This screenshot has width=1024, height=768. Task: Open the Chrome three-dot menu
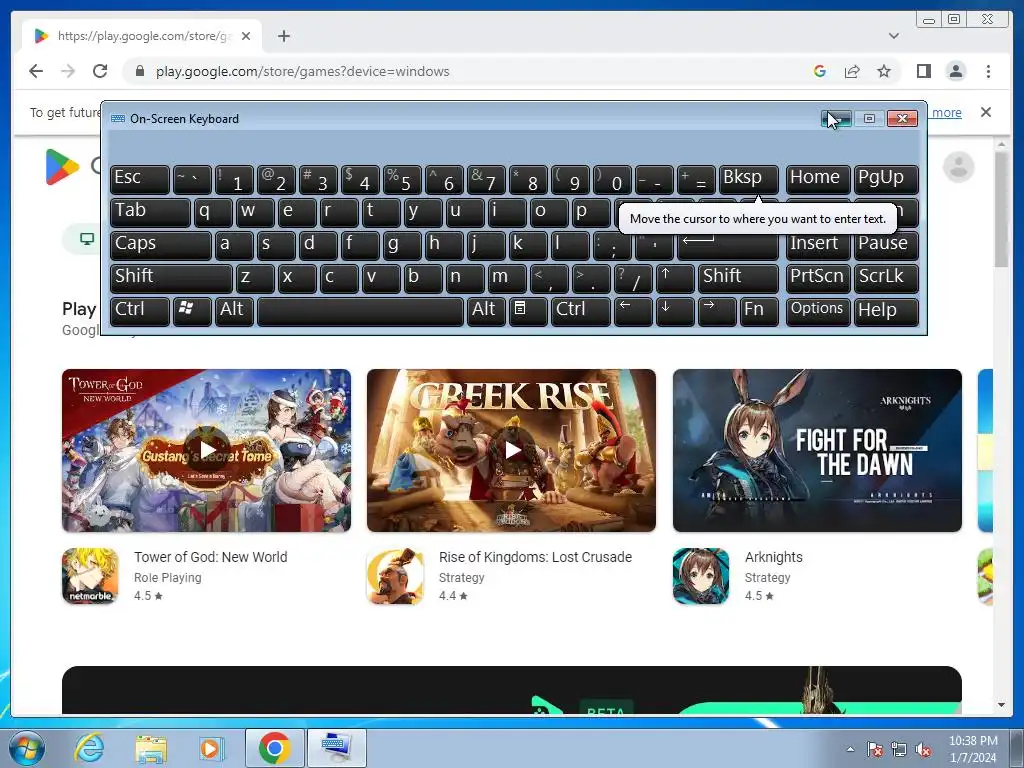tap(988, 71)
